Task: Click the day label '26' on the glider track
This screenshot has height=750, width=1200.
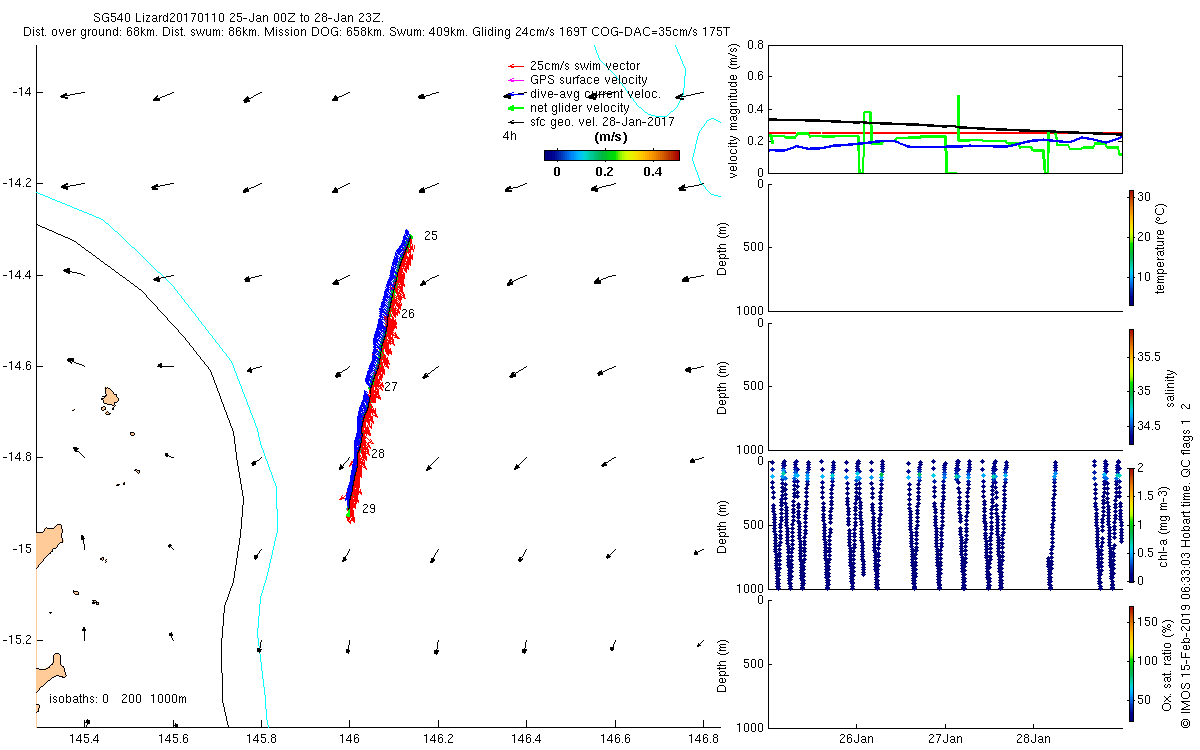Action: coord(407,314)
